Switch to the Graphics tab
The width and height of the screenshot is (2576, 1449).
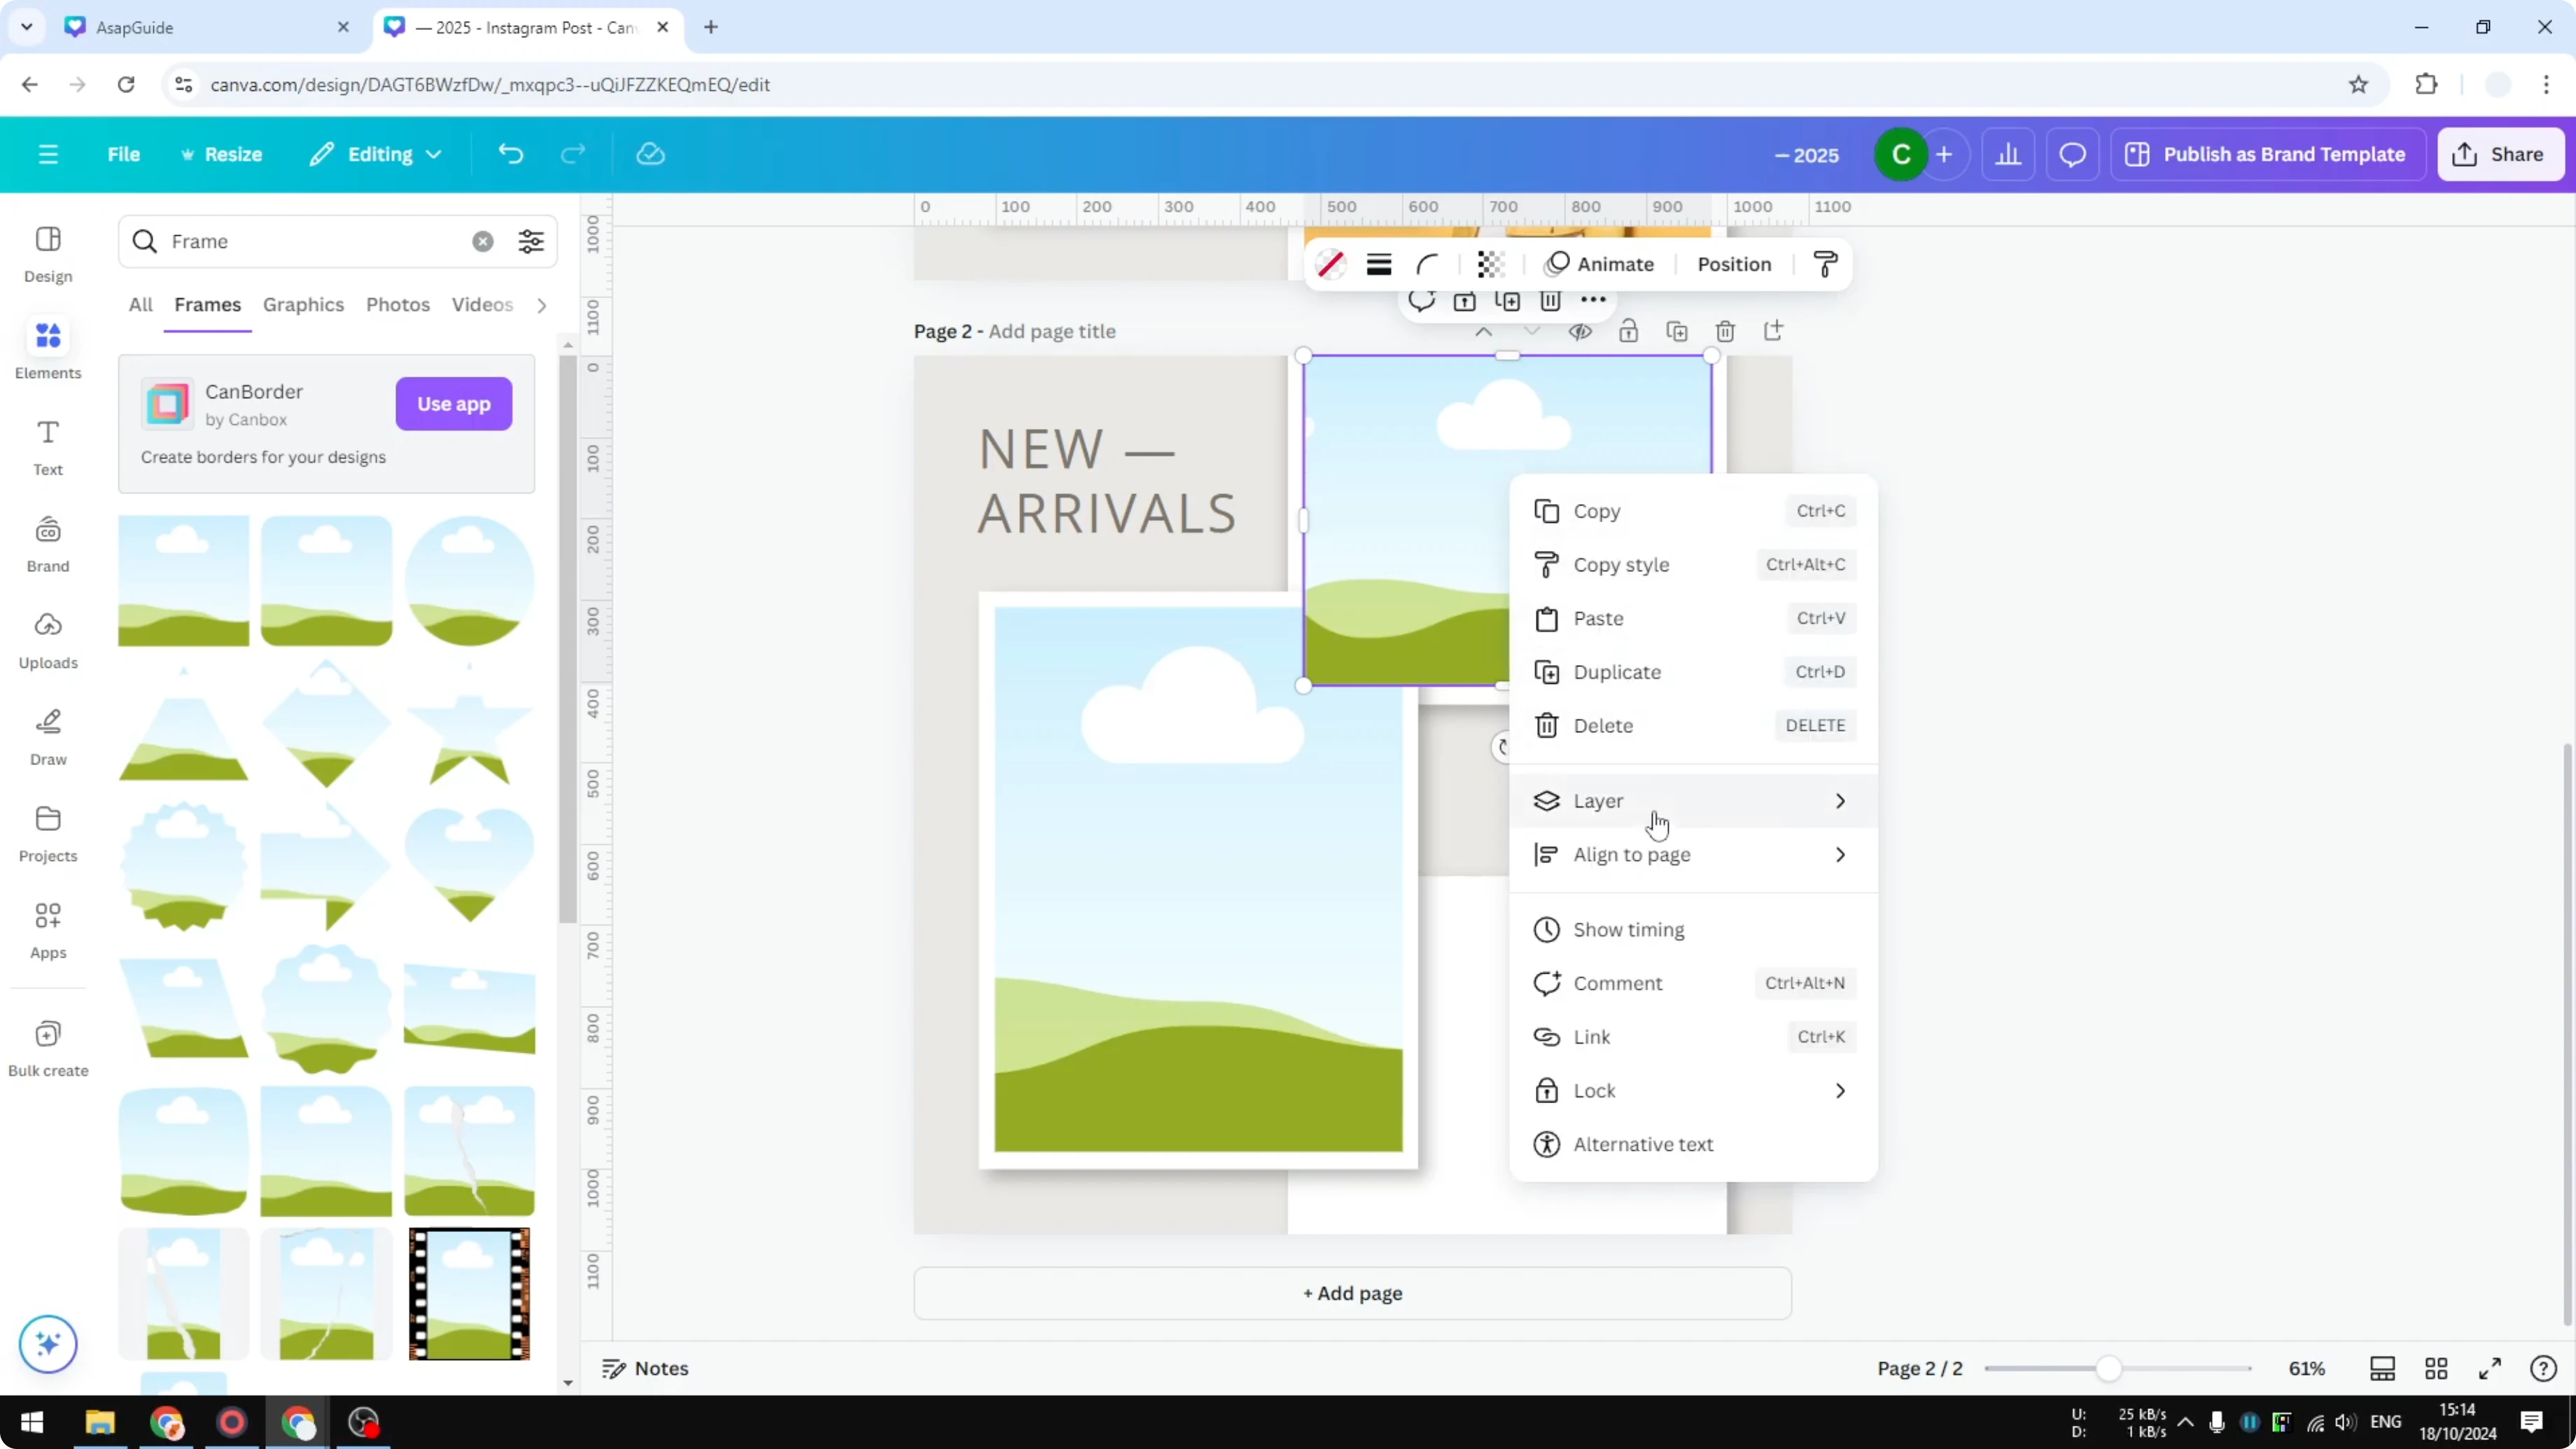click(x=303, y=305)
